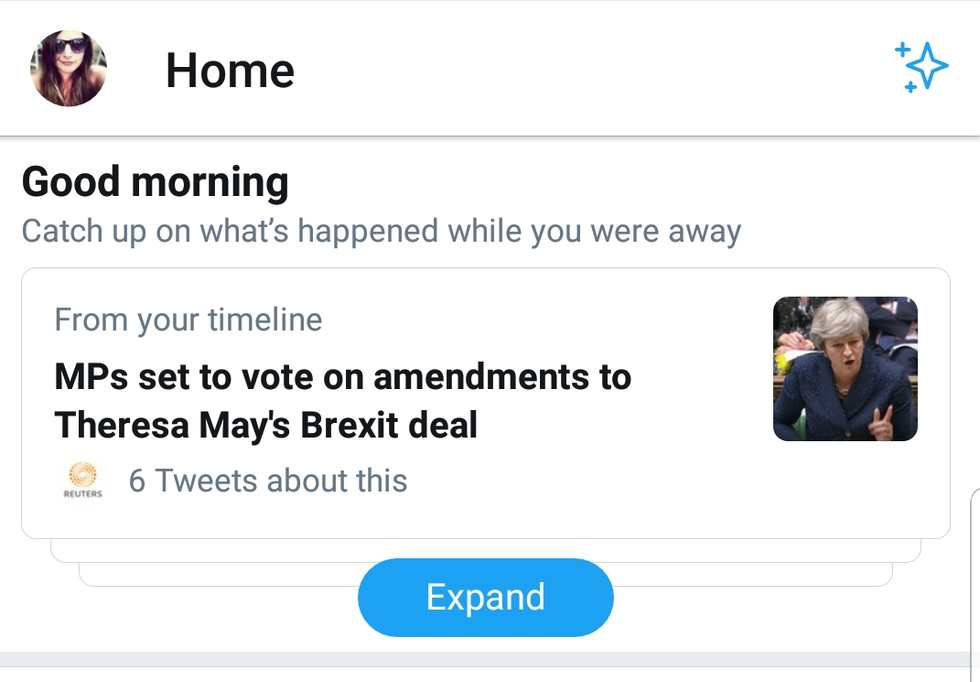View the Theresa May photo thumbnail

point(845,369)
